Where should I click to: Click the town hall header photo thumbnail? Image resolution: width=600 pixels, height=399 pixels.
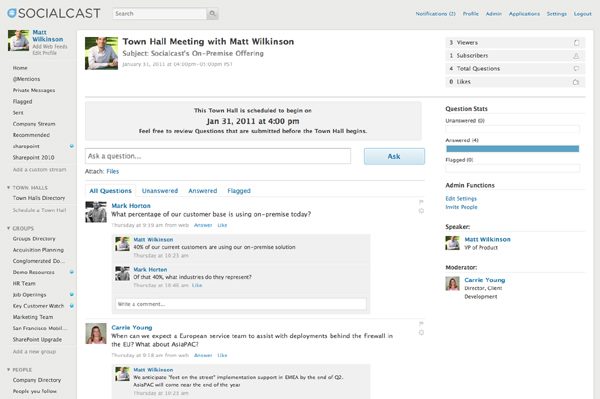[x=101, y=53]
